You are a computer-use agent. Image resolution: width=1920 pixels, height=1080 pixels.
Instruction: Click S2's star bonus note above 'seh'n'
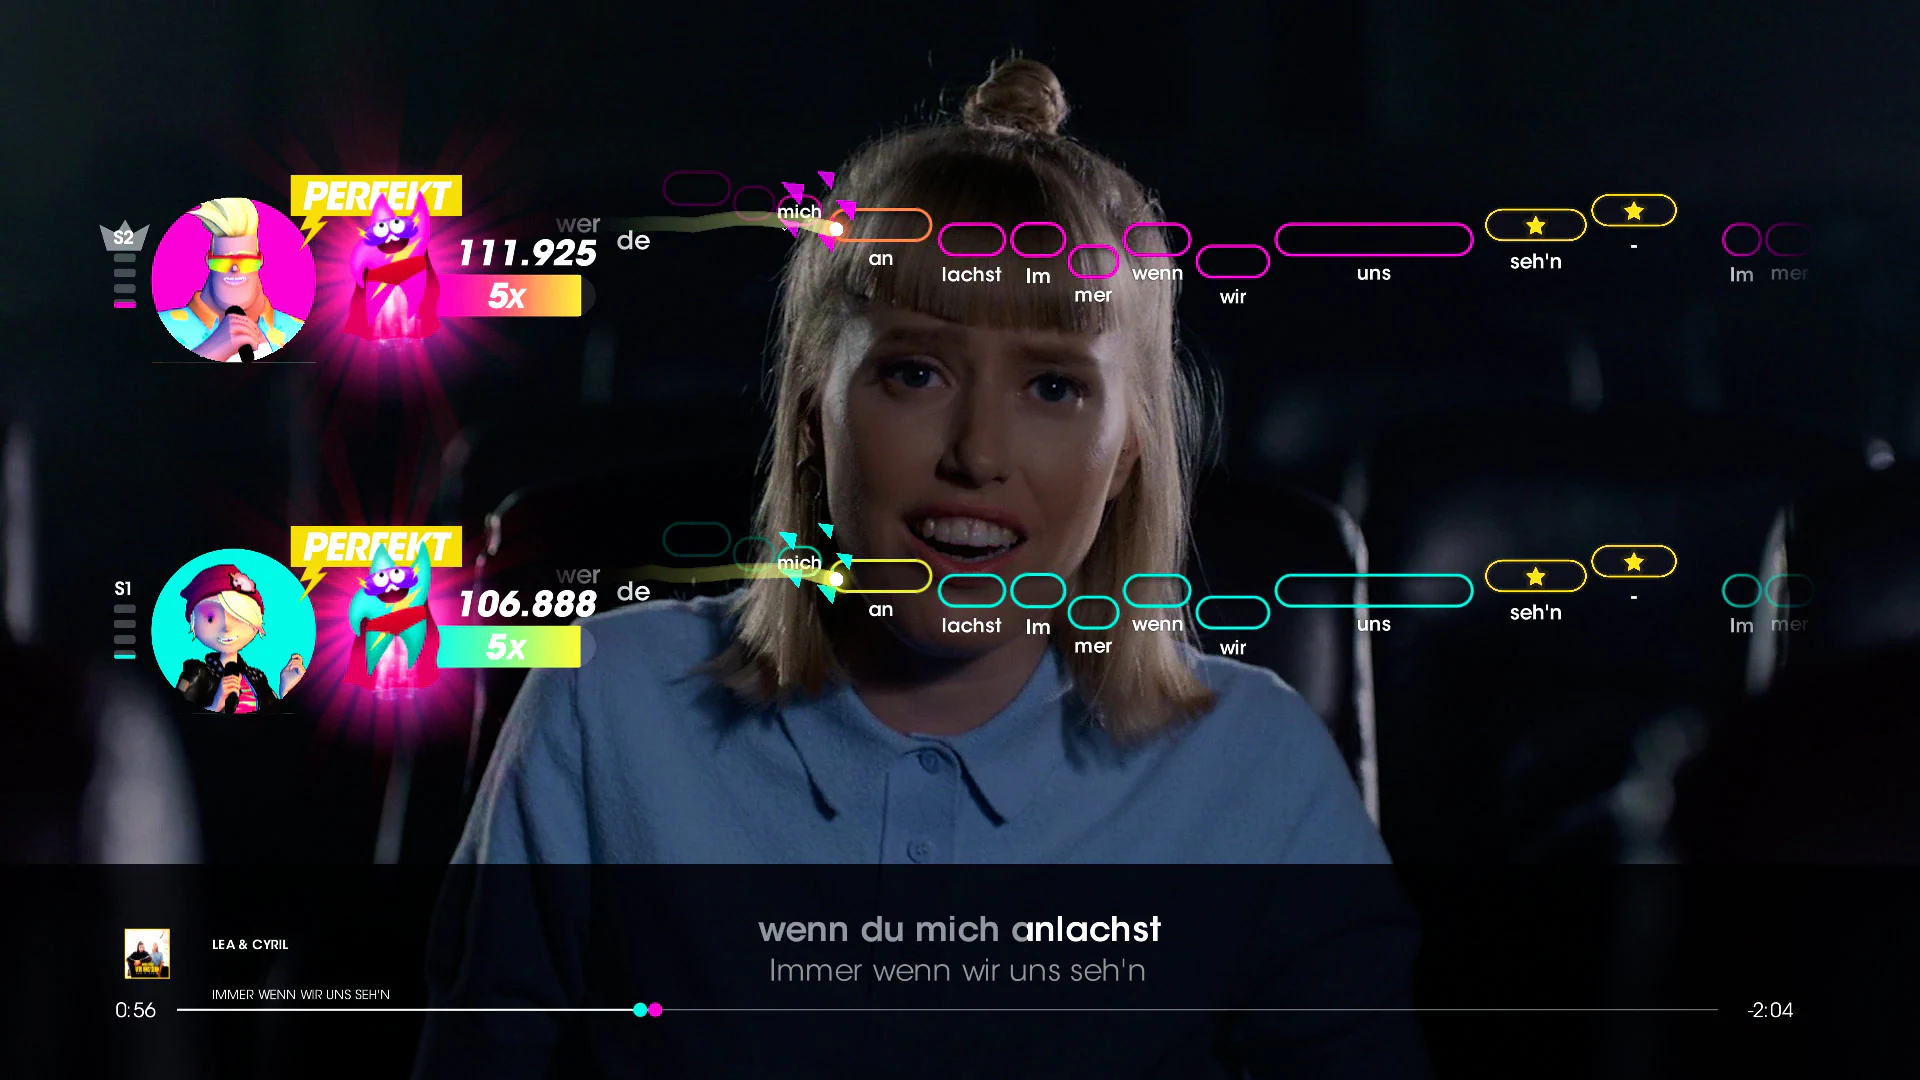tap(1535, 225)
